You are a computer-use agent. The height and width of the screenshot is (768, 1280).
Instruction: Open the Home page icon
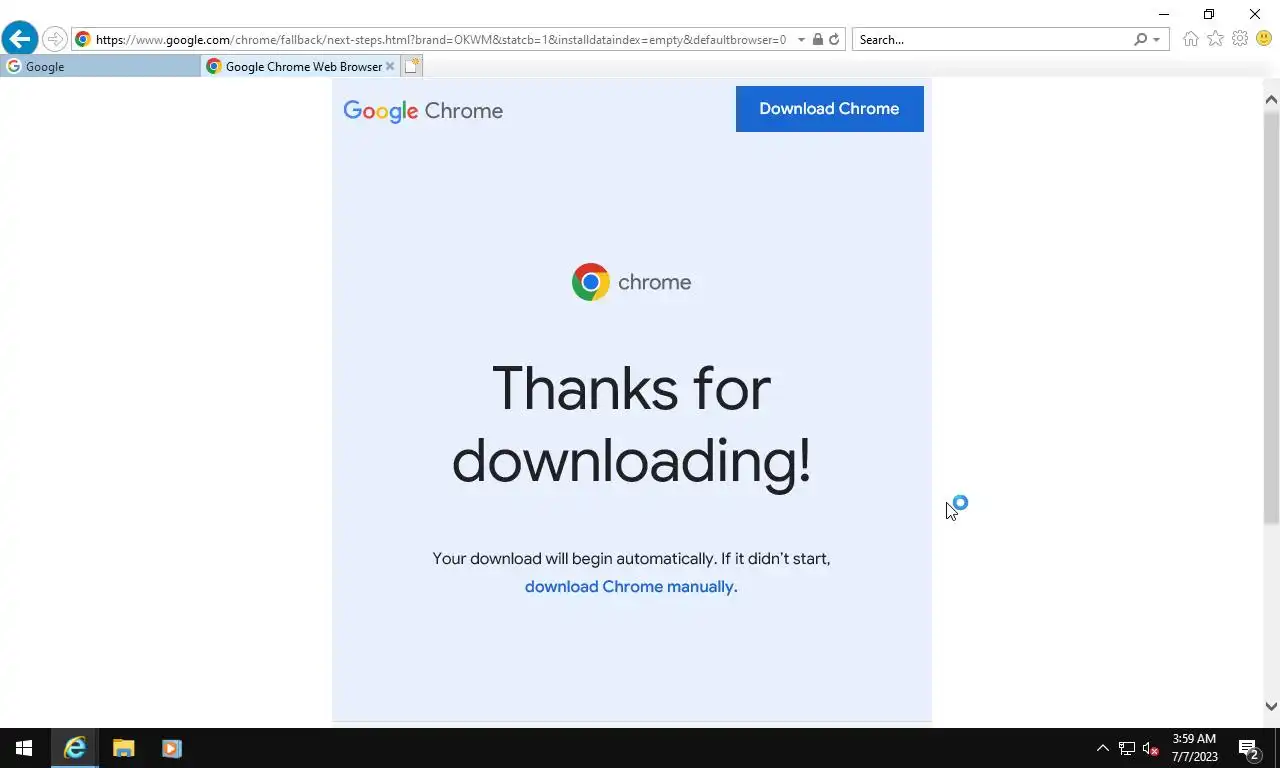pos(1190,39)
